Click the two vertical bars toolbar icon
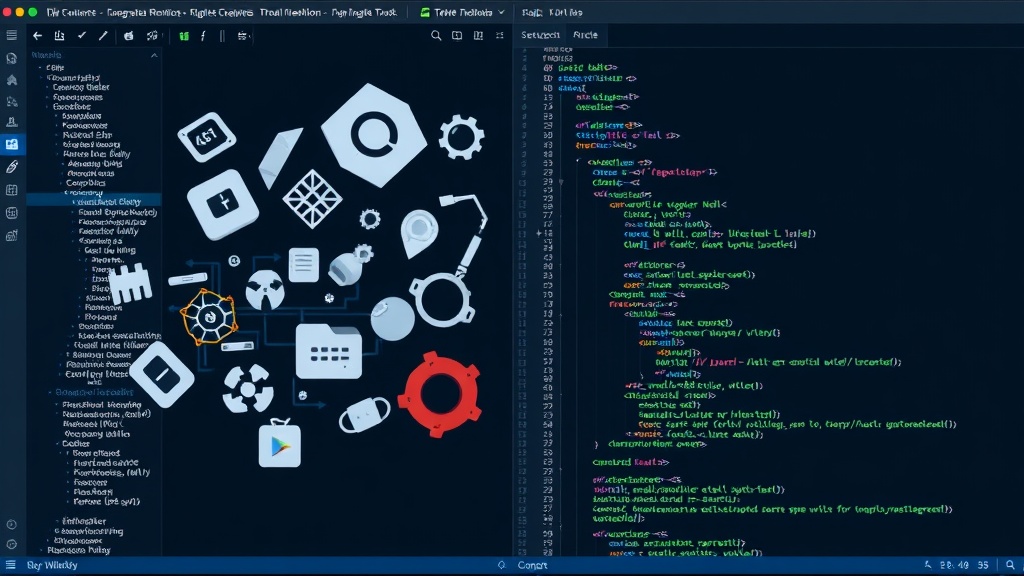The width and height of the screenshot is (1024, 576). 222,36
